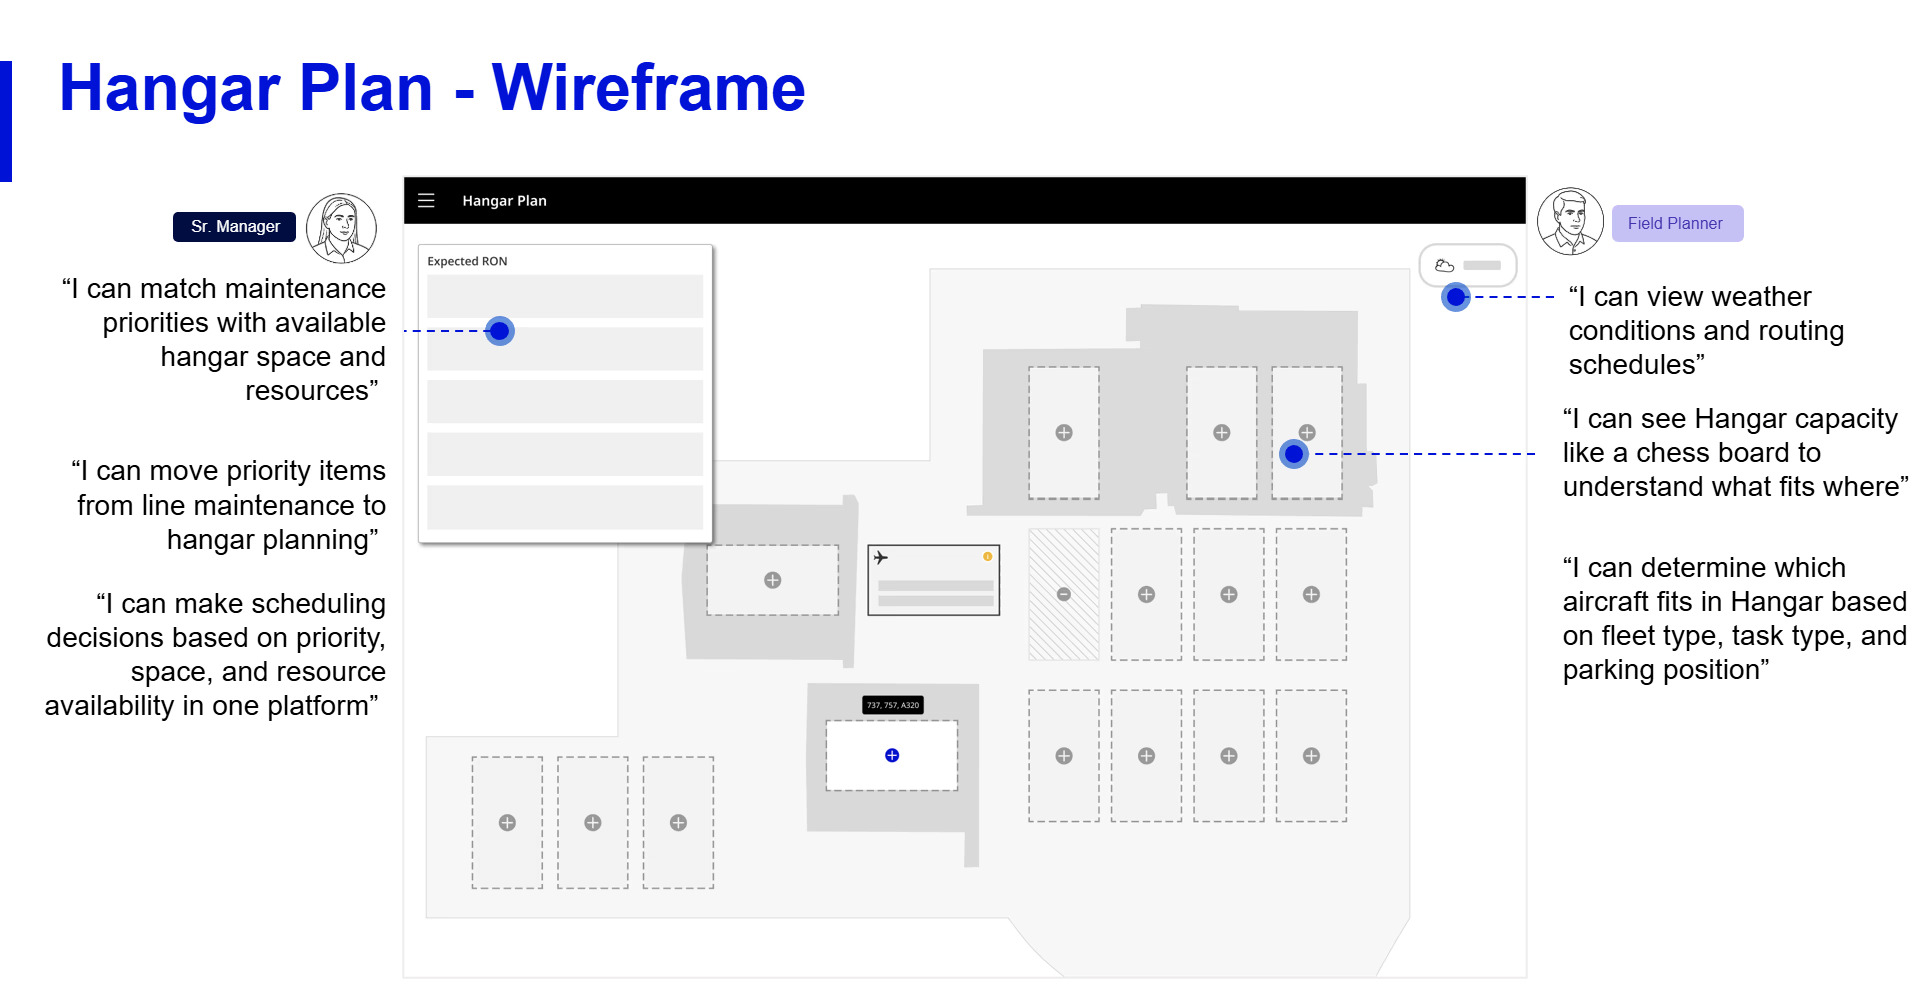
Task: Click the Field Planner badge
Action: coord(1676,223)
